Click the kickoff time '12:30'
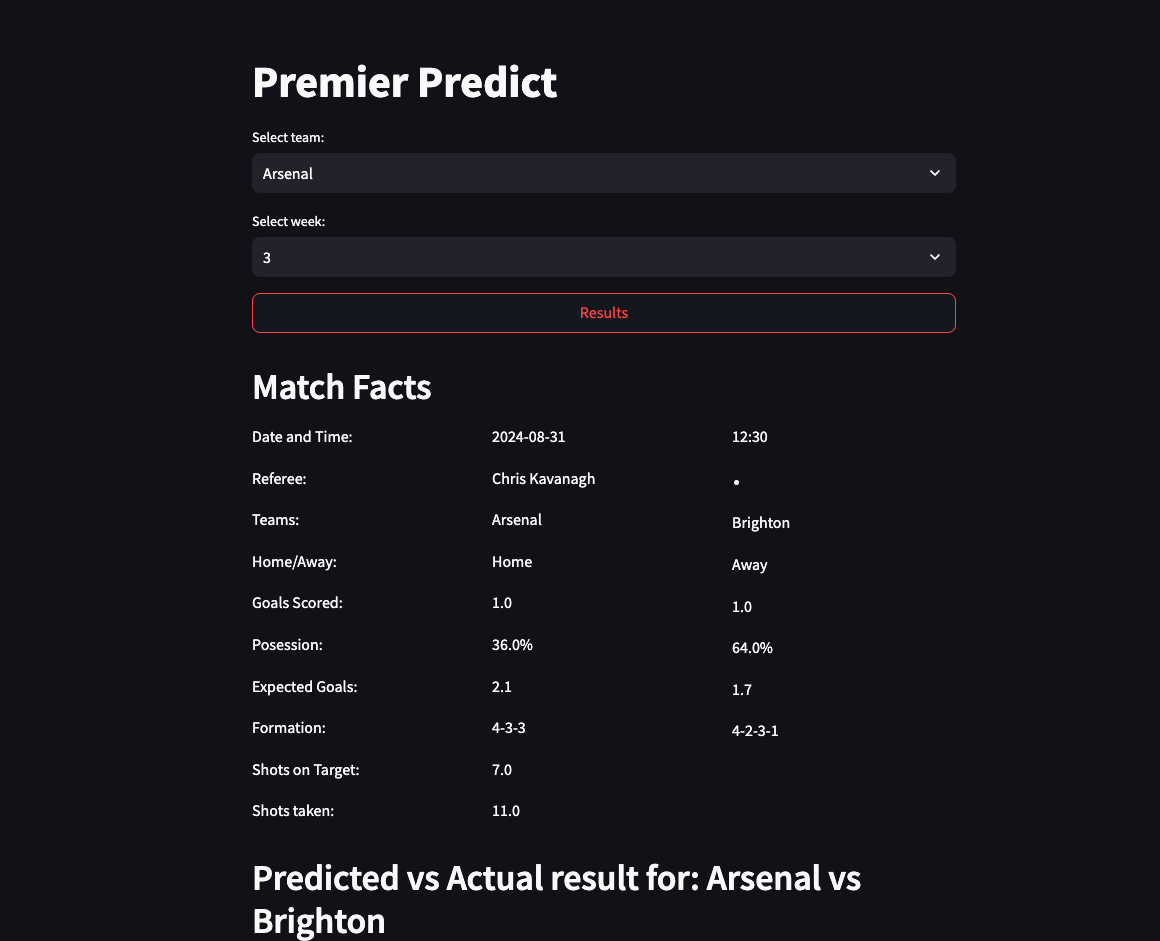Image resolution: width=1160 pixels, height=941 pixels. pyautogui.click(x=749, y=436)
